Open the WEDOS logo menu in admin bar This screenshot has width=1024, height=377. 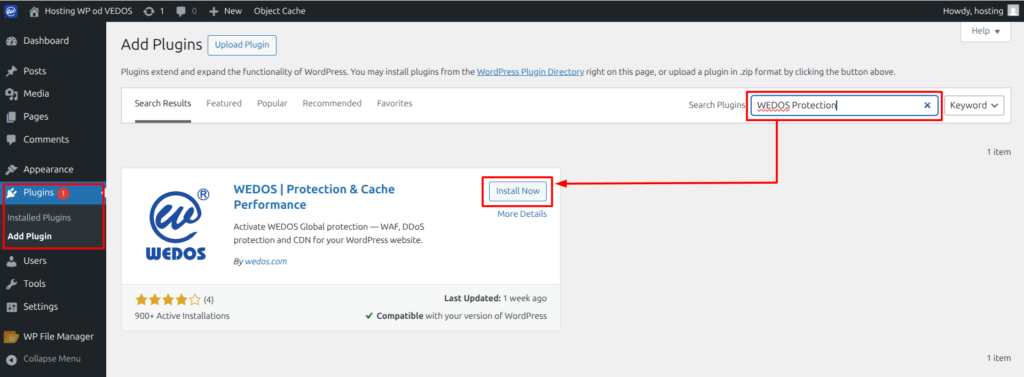coord(11,11)
